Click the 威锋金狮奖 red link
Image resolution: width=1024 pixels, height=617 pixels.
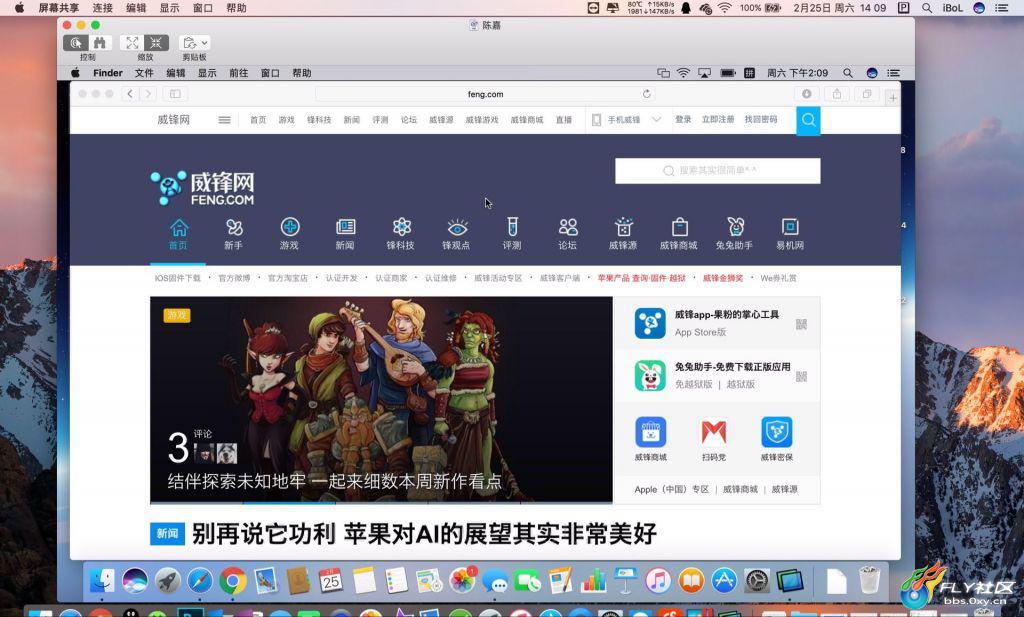coord(723,278)
